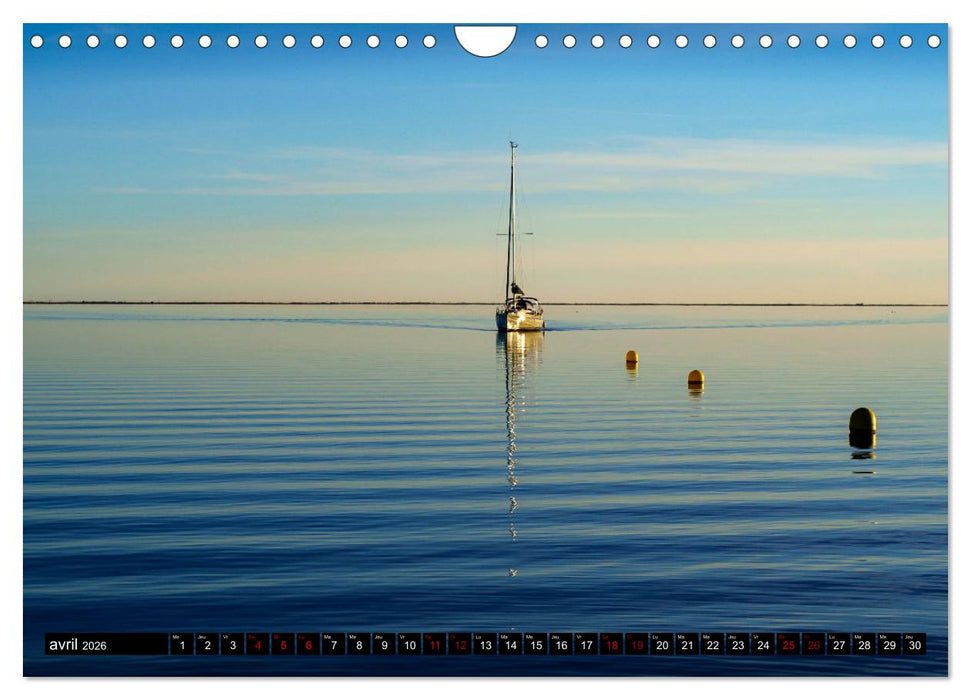The image size is (971, 700).
Task: Click the last binding hole at top right
Action: (934, 41)
